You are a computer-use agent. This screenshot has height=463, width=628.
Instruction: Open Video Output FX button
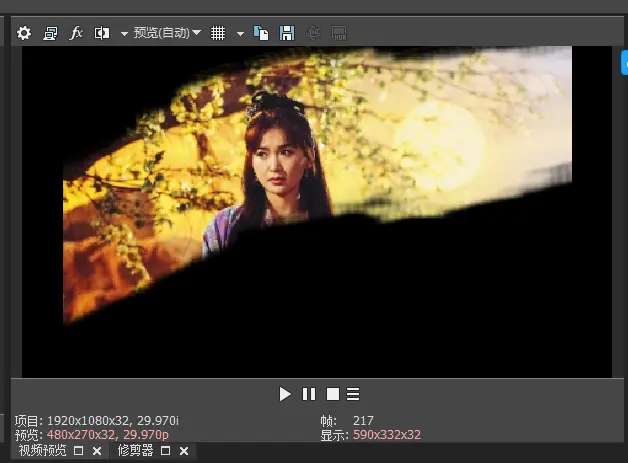click(x=76, y=33)
